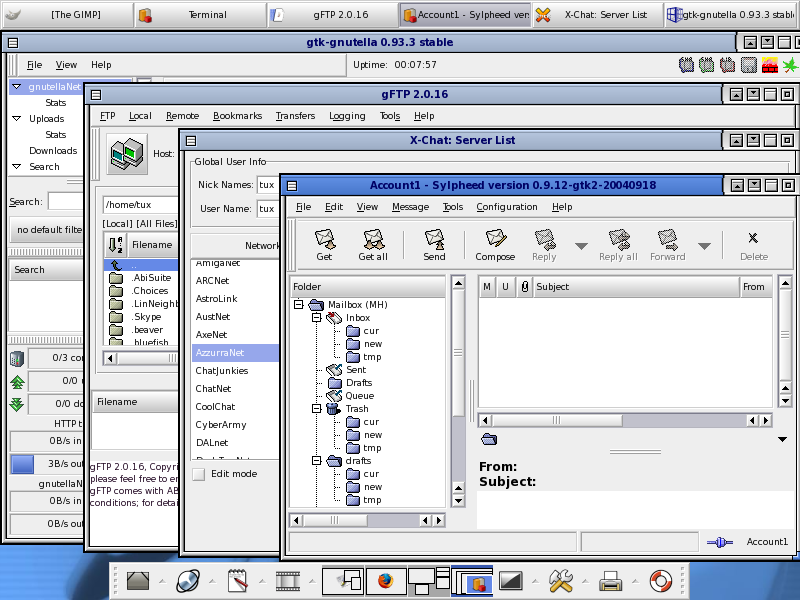
Task: Open the Reply dropdown arrow
Action: point(580,246)
